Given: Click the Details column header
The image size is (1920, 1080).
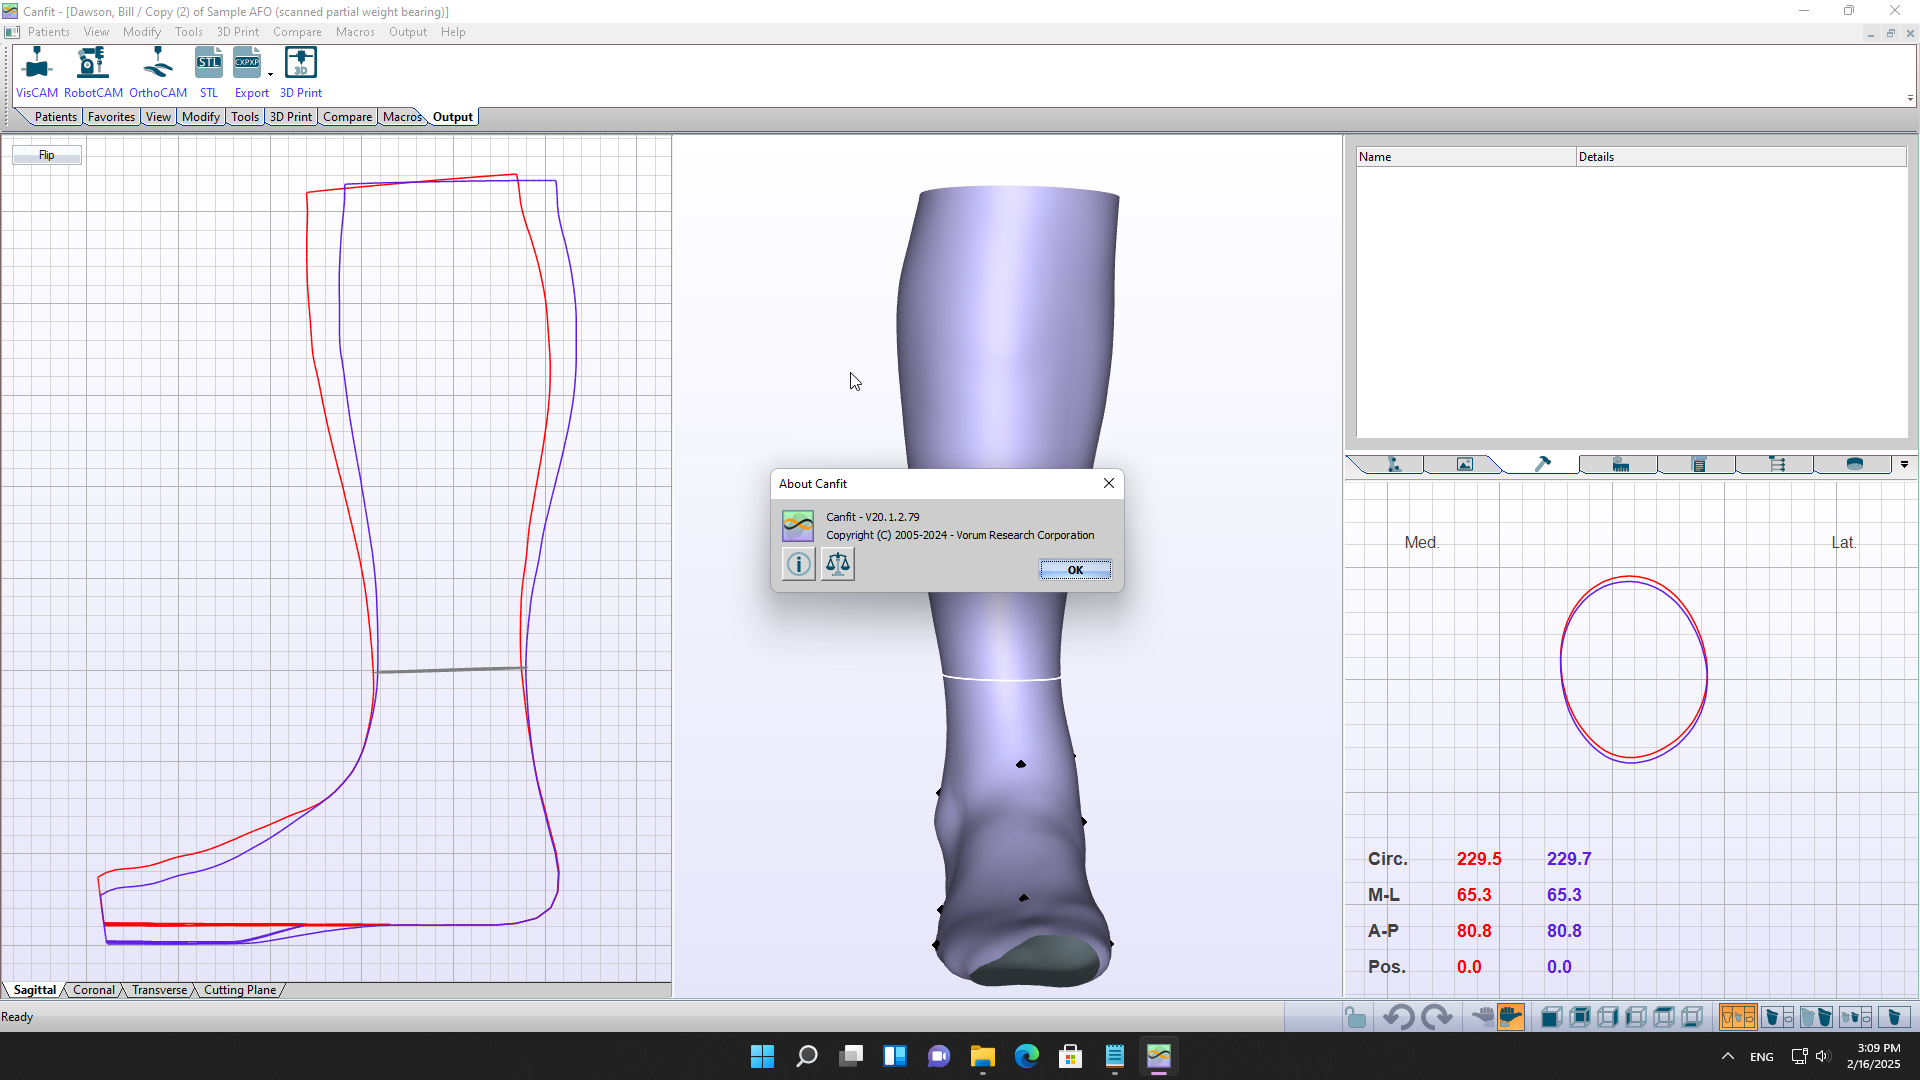Looking at the screenshot, I should pyautogui.click(x=1741, y=157).
